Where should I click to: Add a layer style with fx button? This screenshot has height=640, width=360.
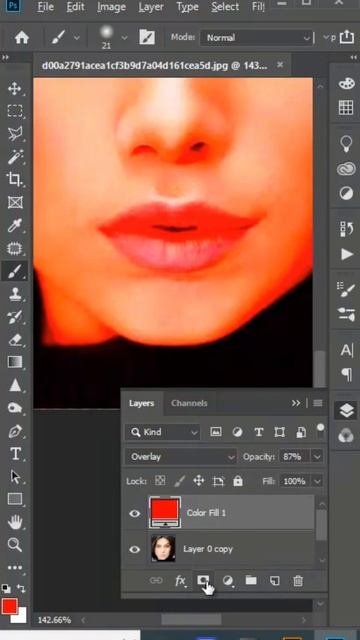pos(180,580)
